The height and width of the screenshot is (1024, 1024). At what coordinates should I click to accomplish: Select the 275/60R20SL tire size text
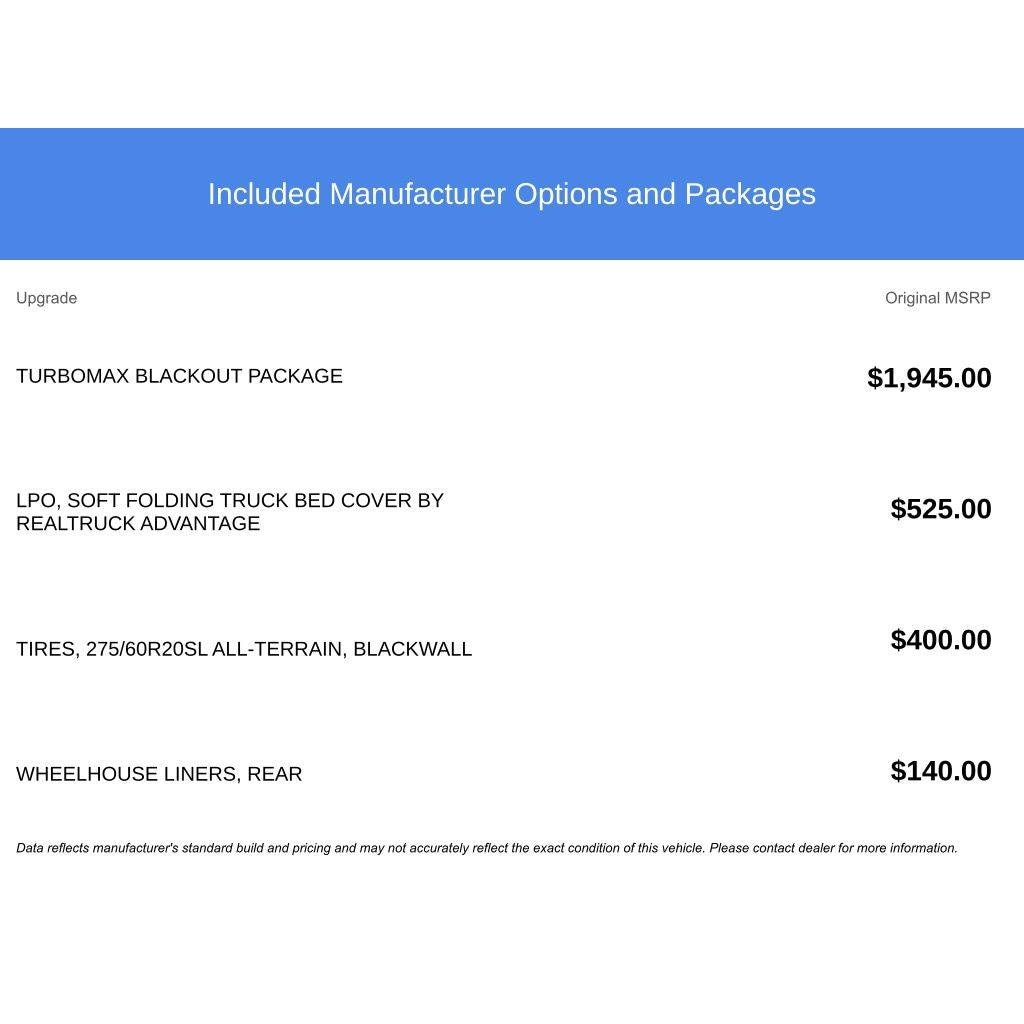click(x=146, y=649)
